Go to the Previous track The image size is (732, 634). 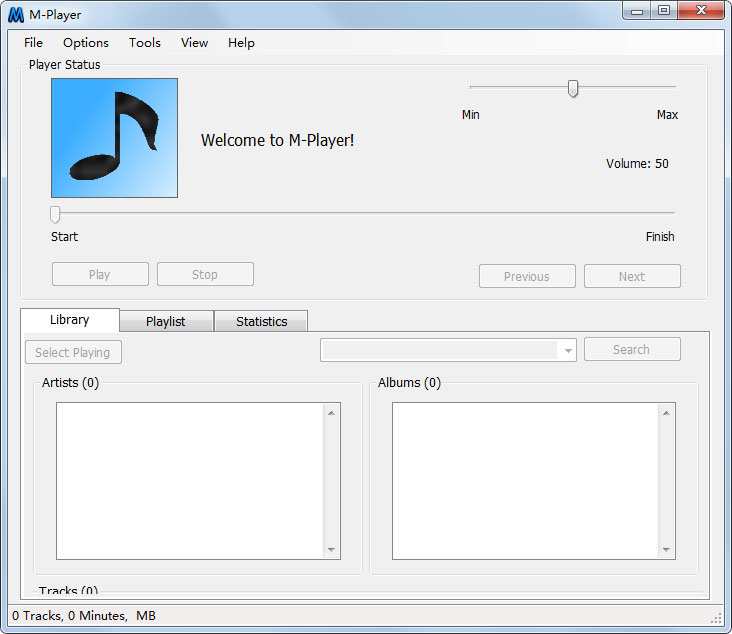coord(527,276)
